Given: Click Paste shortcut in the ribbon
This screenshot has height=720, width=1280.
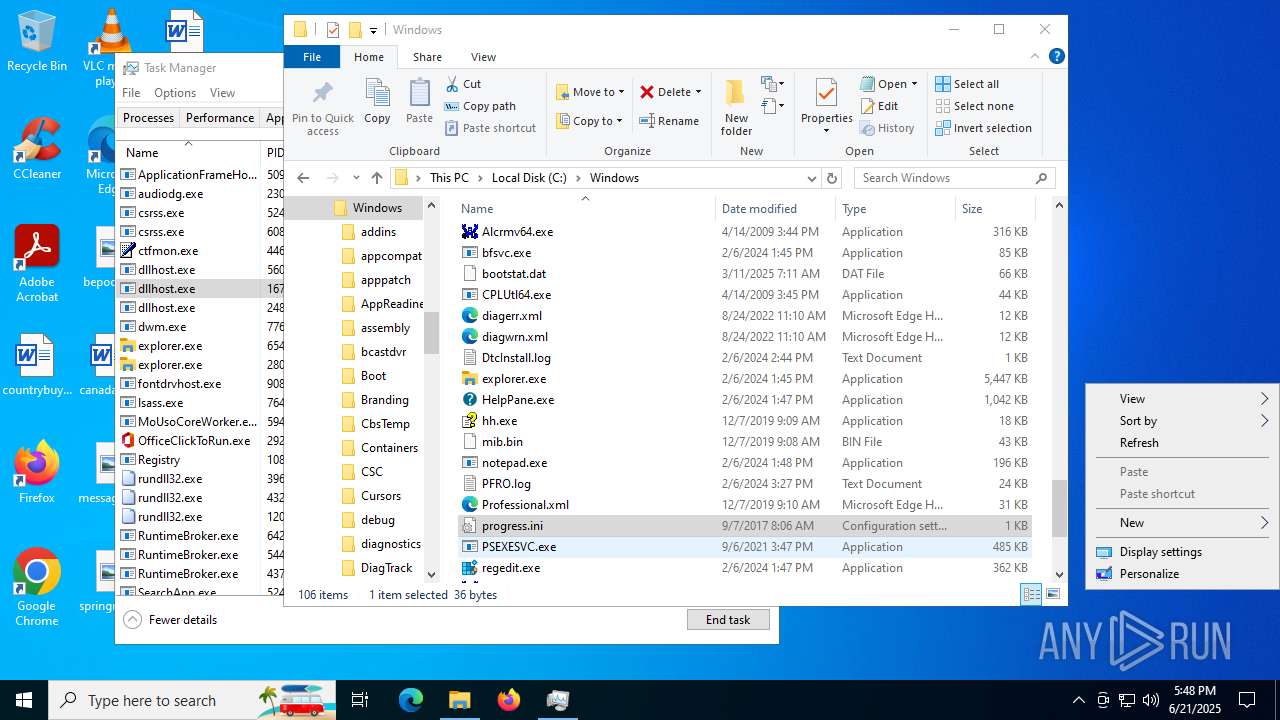Looking at the screenshot, I should [490, 128].
